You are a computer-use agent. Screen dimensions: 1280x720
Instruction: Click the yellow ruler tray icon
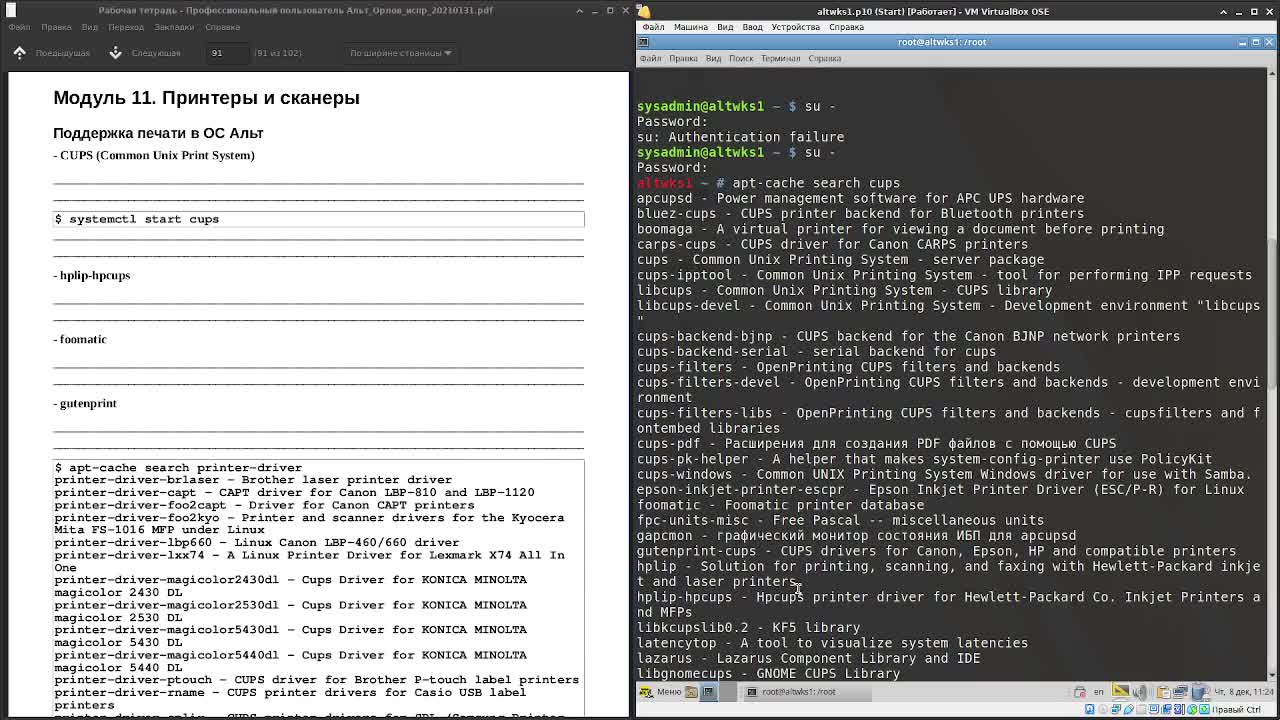click(x=1121, y=691)
